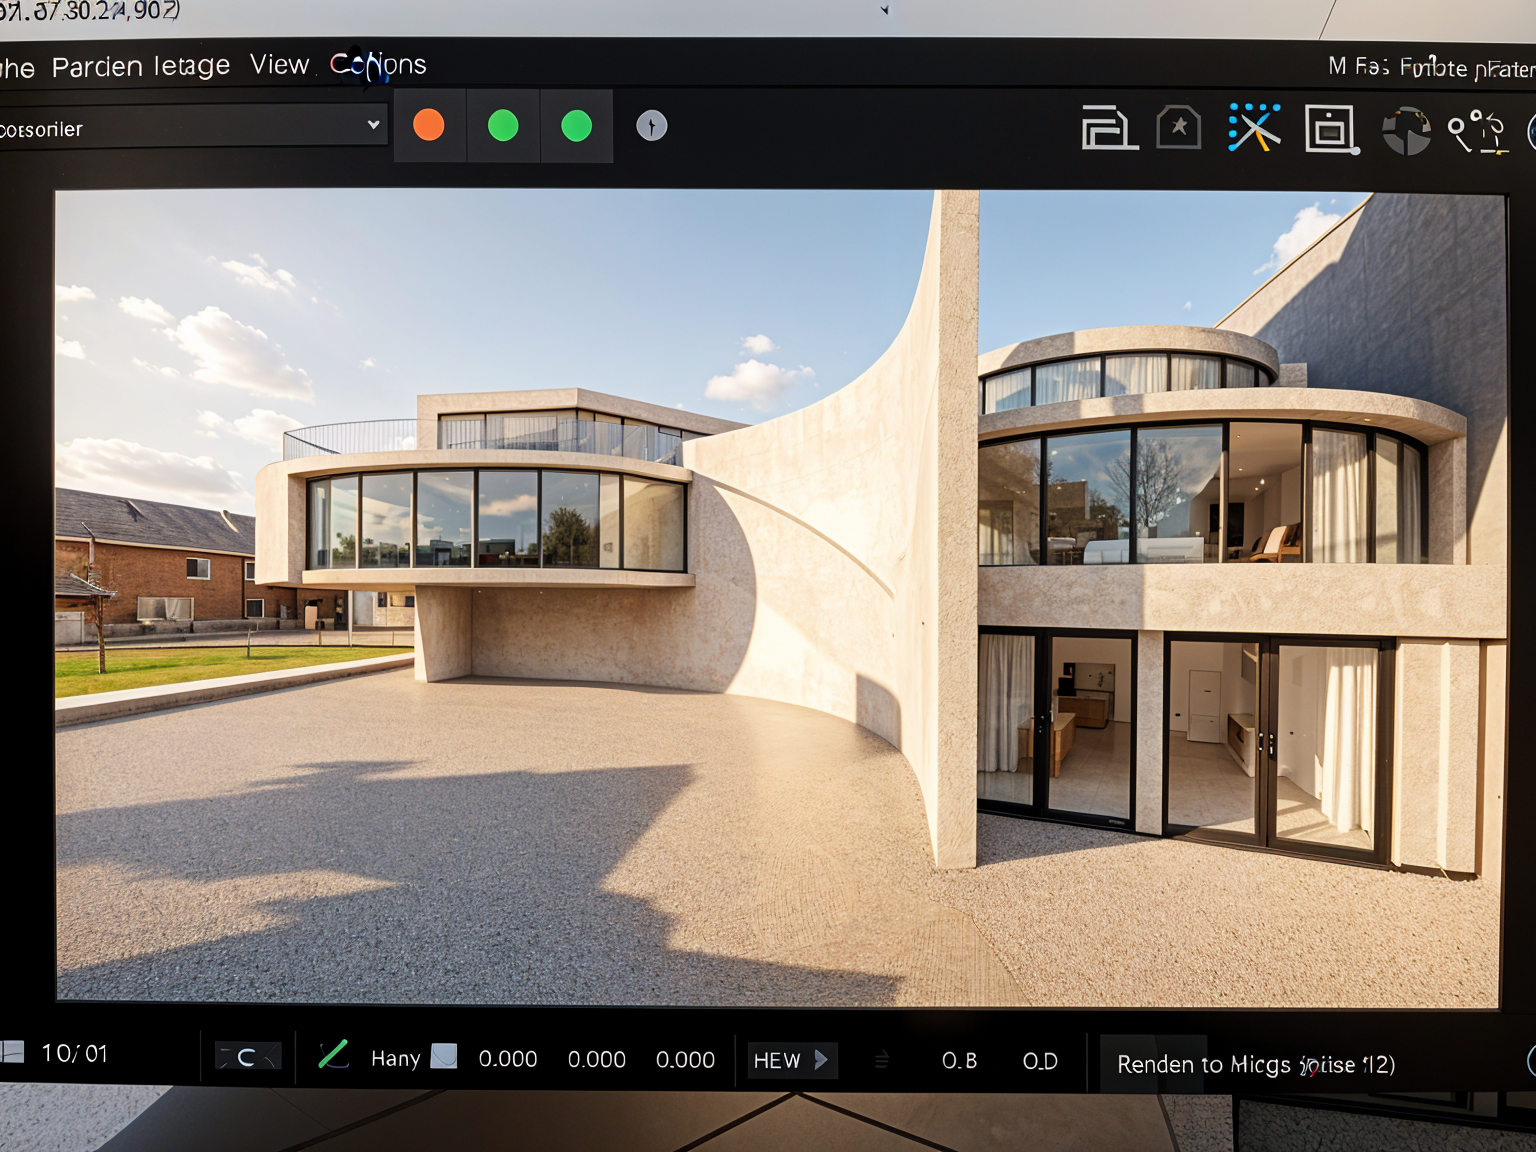
Task: Open the refresh 'C' selector box
Action: [248, 1057]
